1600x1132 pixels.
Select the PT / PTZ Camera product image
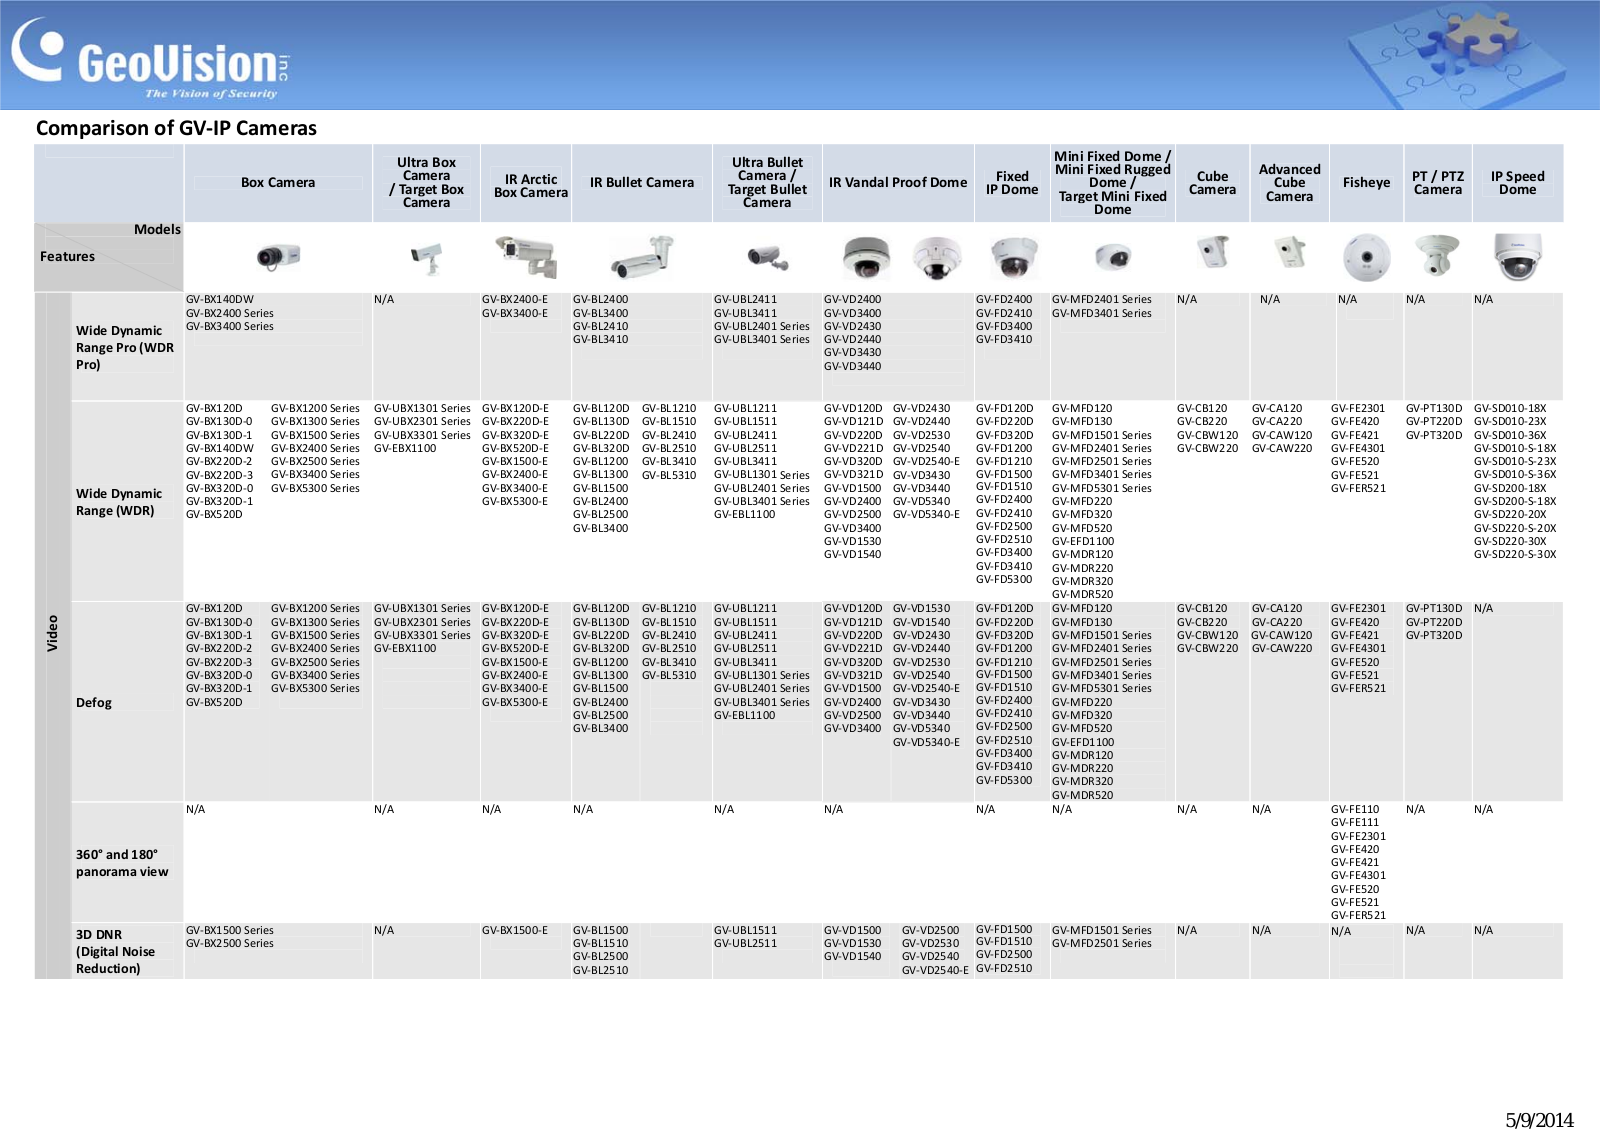point(1437,257)
